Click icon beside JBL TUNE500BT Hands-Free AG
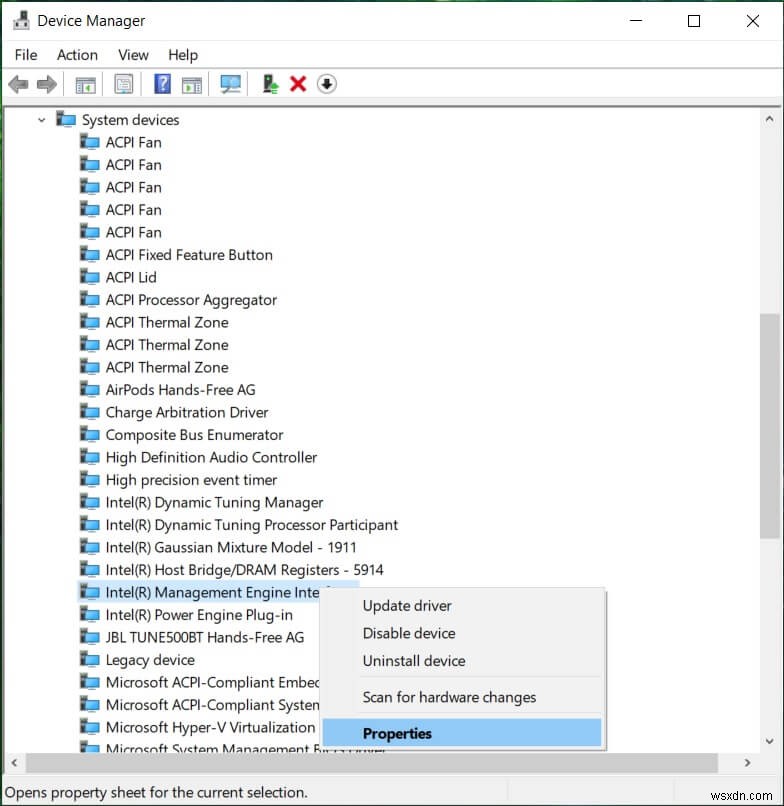 pyautogui.click(x=90, y=637)
